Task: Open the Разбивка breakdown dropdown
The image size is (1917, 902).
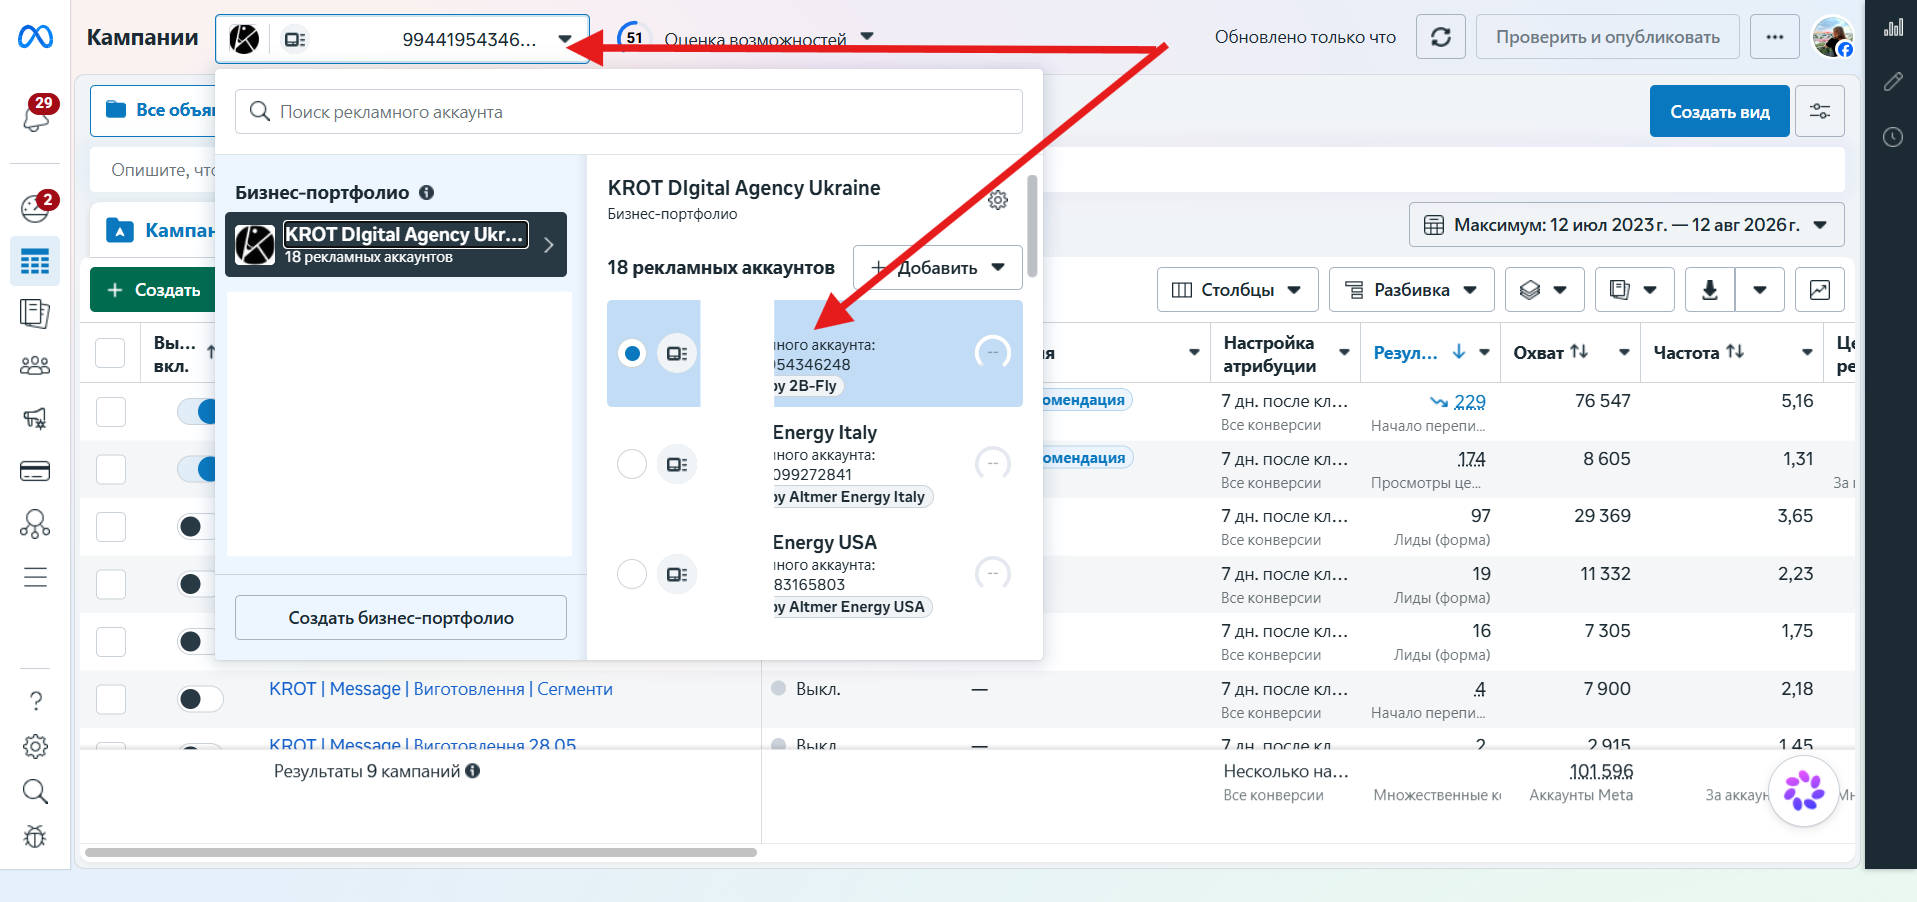Action: [x=1412, y=290]
